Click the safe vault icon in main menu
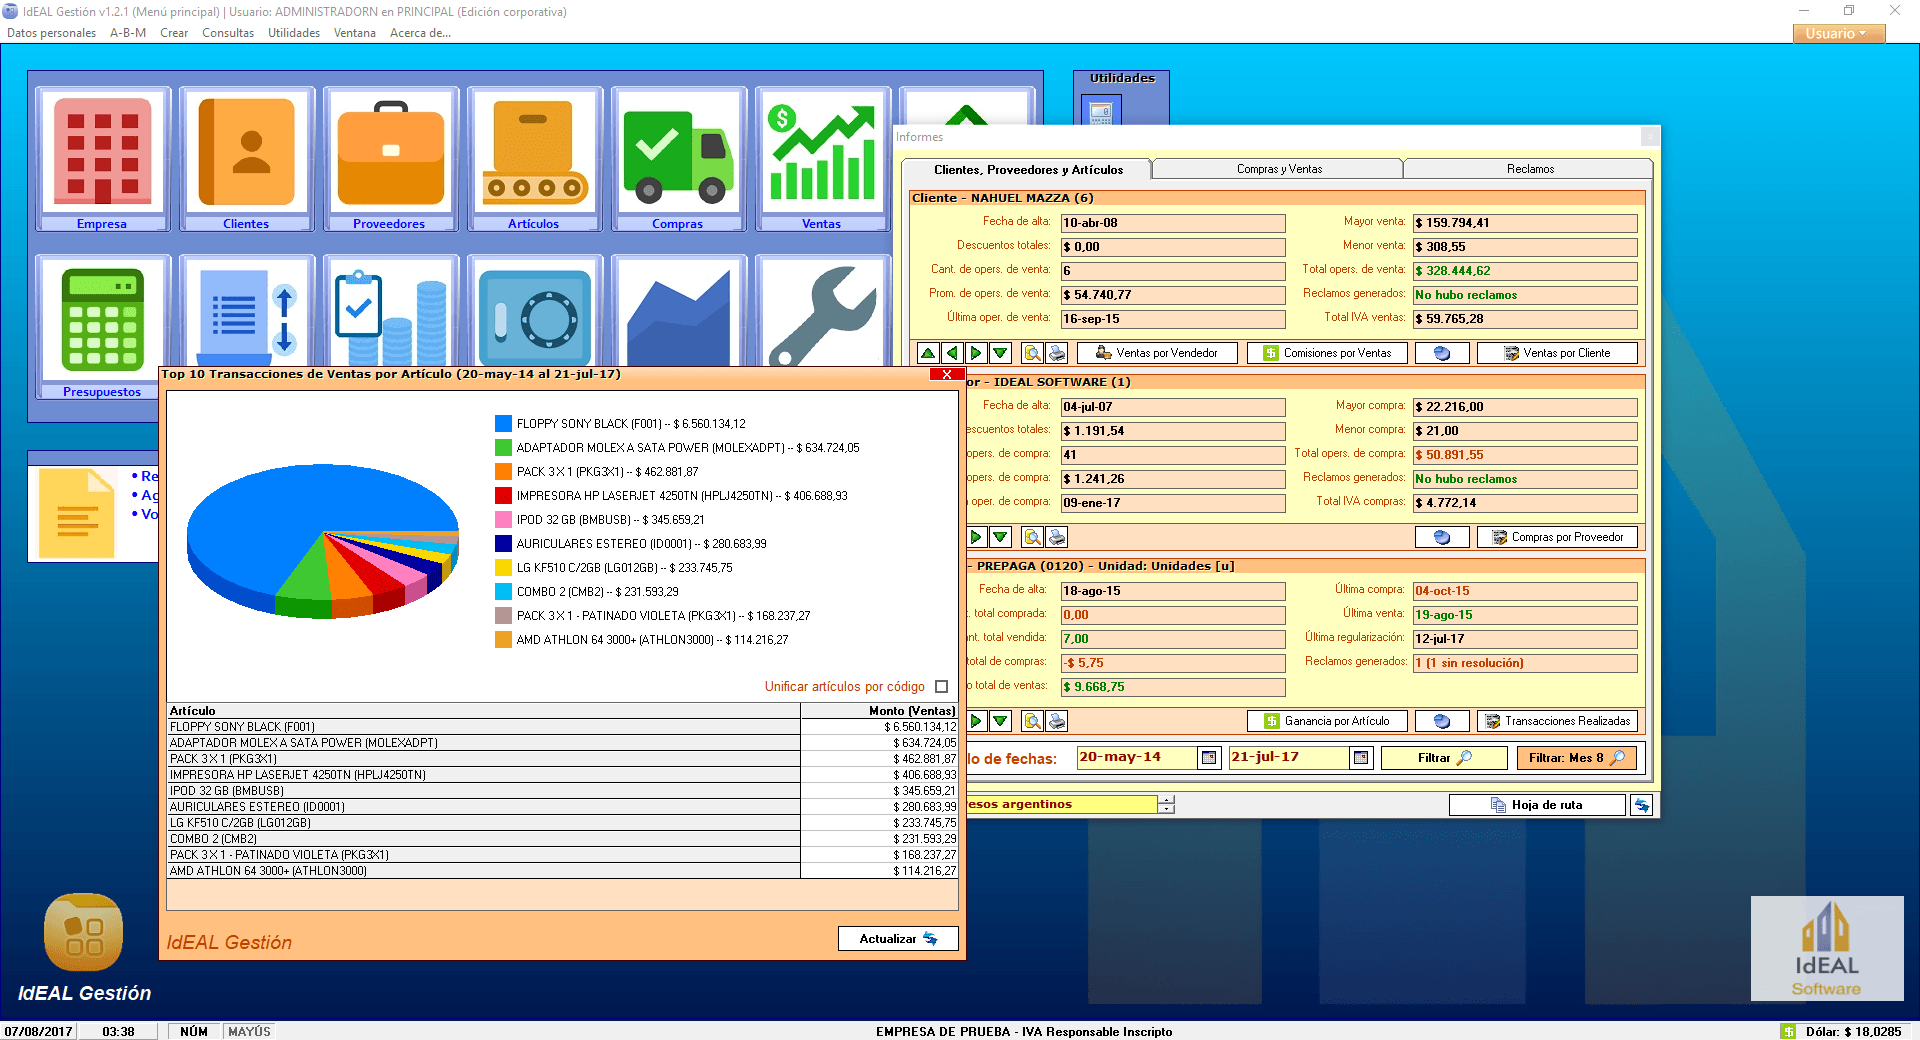 point(534,315)
